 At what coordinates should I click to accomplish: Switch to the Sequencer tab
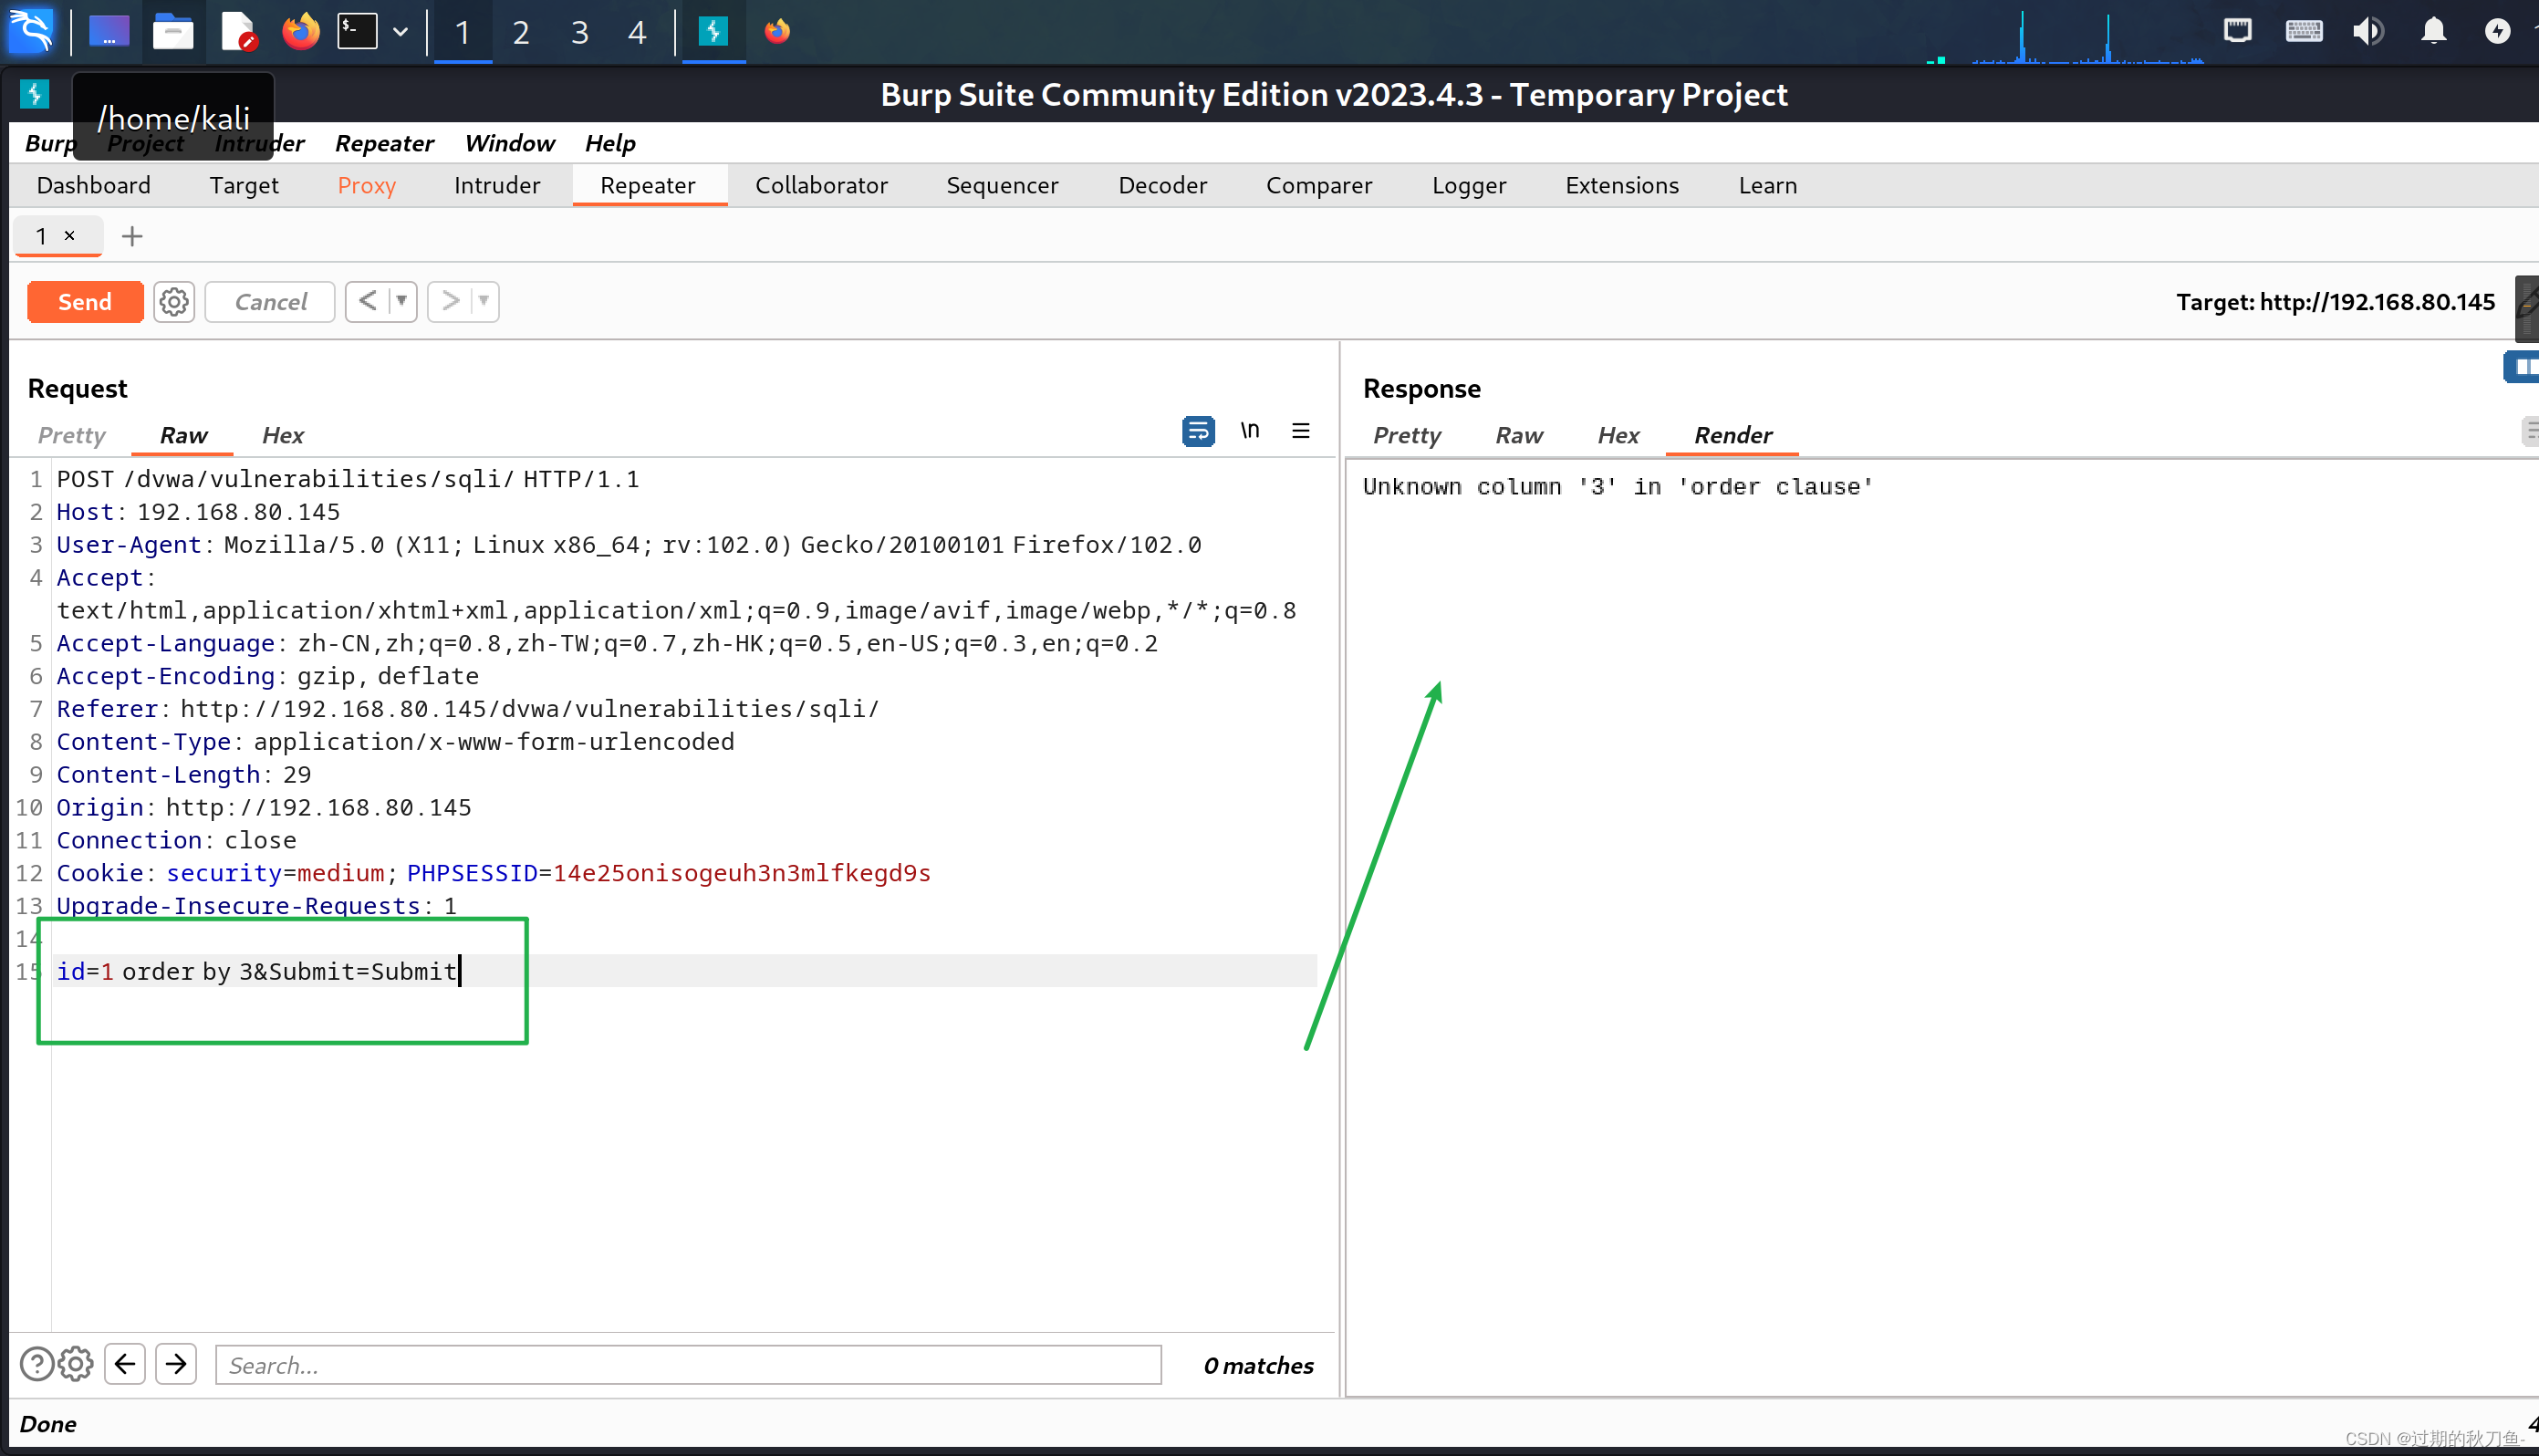[1002, 185]
